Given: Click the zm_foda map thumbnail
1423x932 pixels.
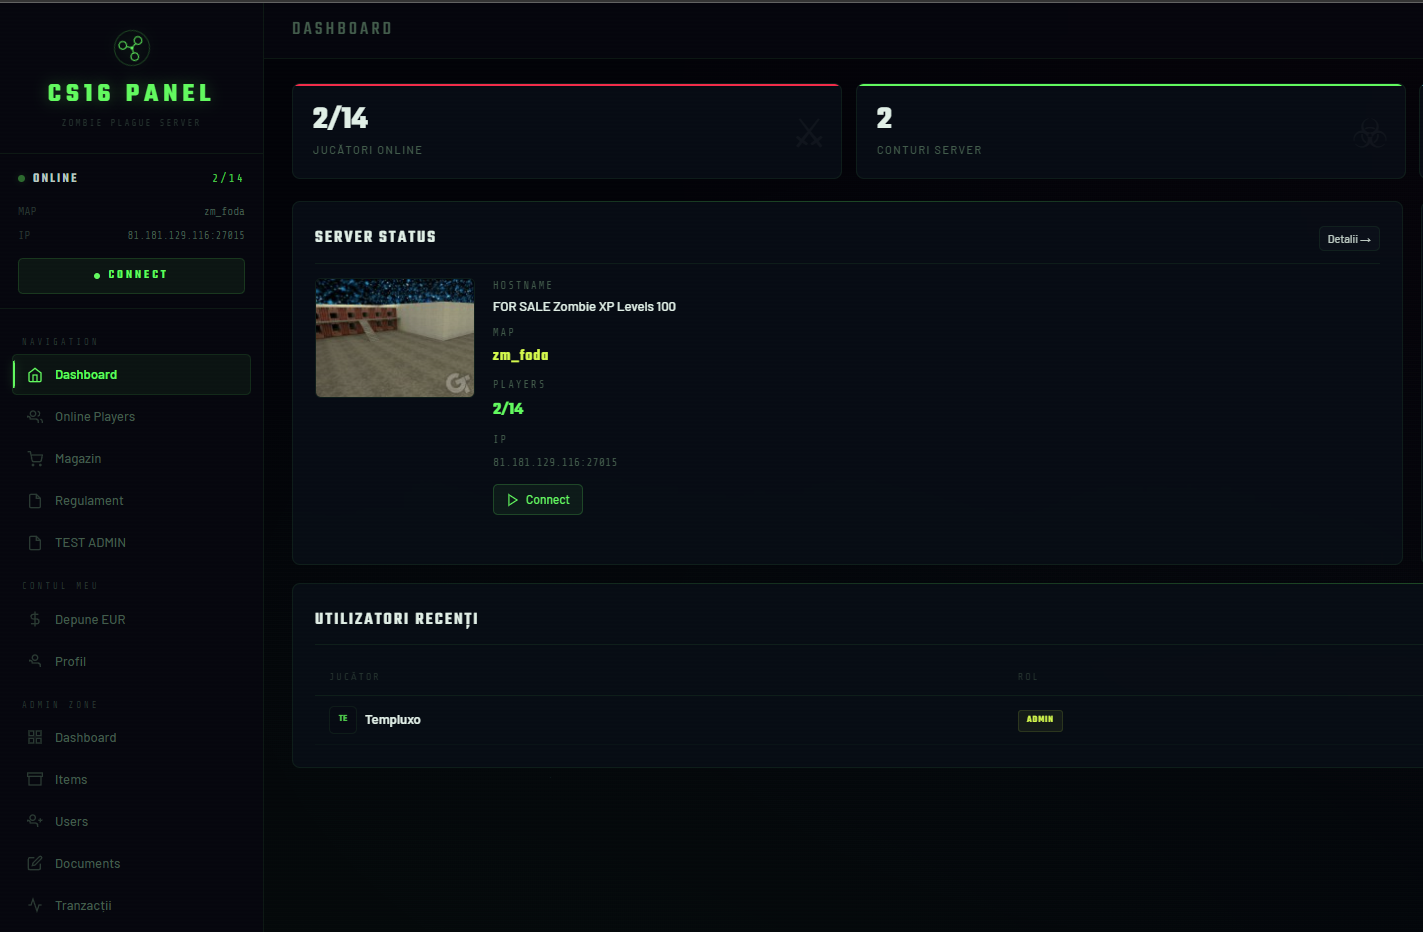Looking at the screenshot, I should coord(395,338).
